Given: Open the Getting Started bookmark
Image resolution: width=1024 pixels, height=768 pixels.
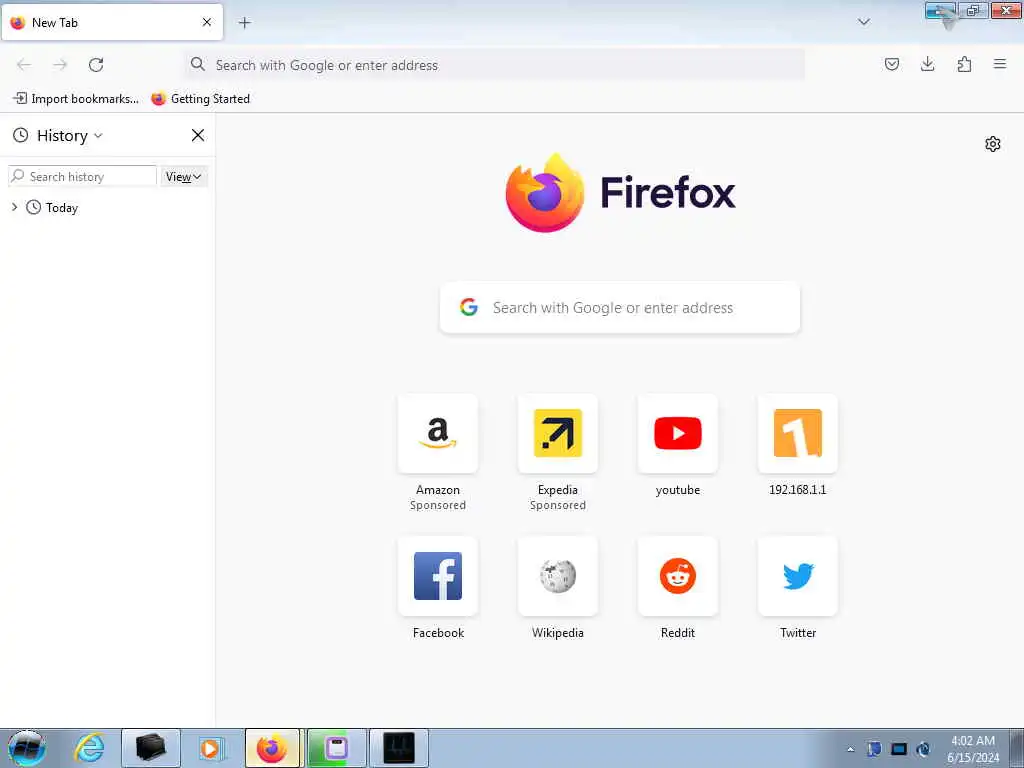Looking at the screenshot, I should [200, 99].
